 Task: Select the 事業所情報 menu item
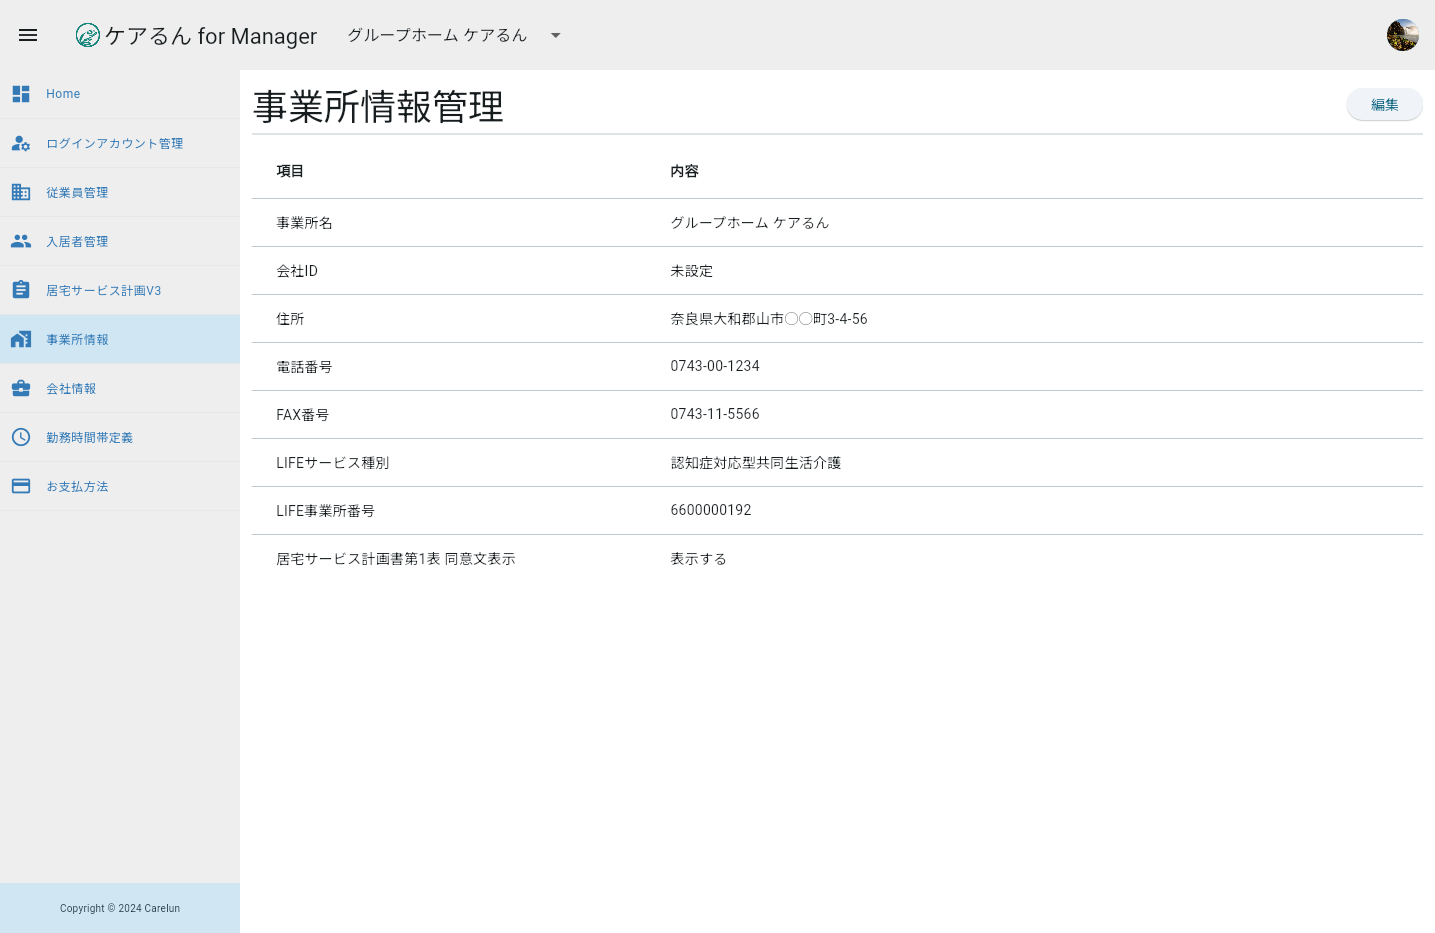tap(79, 339)
